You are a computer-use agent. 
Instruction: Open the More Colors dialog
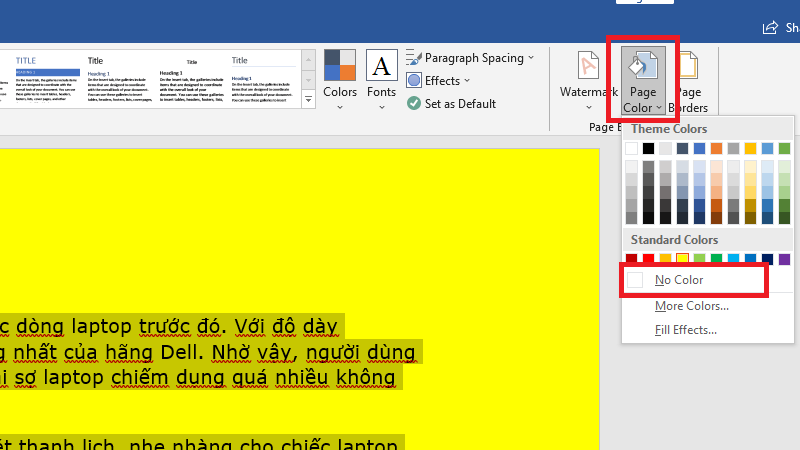691,305
